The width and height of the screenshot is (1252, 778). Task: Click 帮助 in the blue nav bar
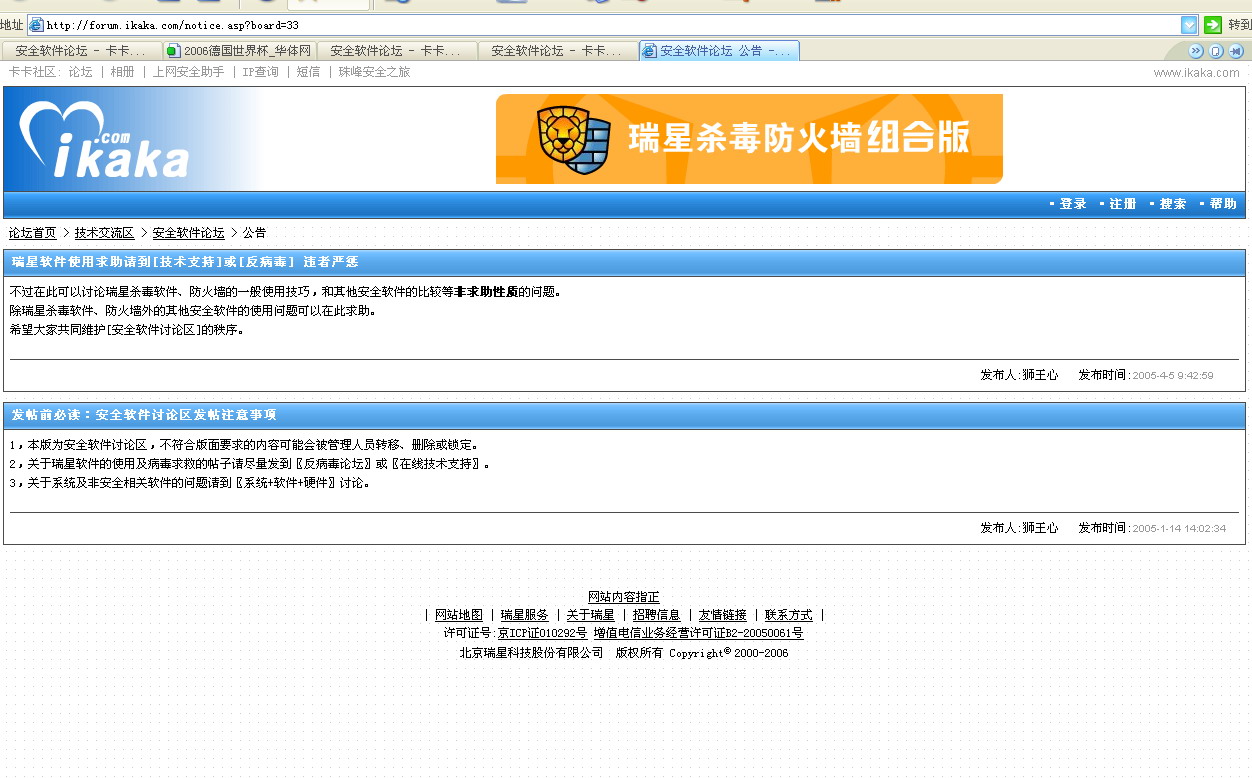[x=1223, y=204]
